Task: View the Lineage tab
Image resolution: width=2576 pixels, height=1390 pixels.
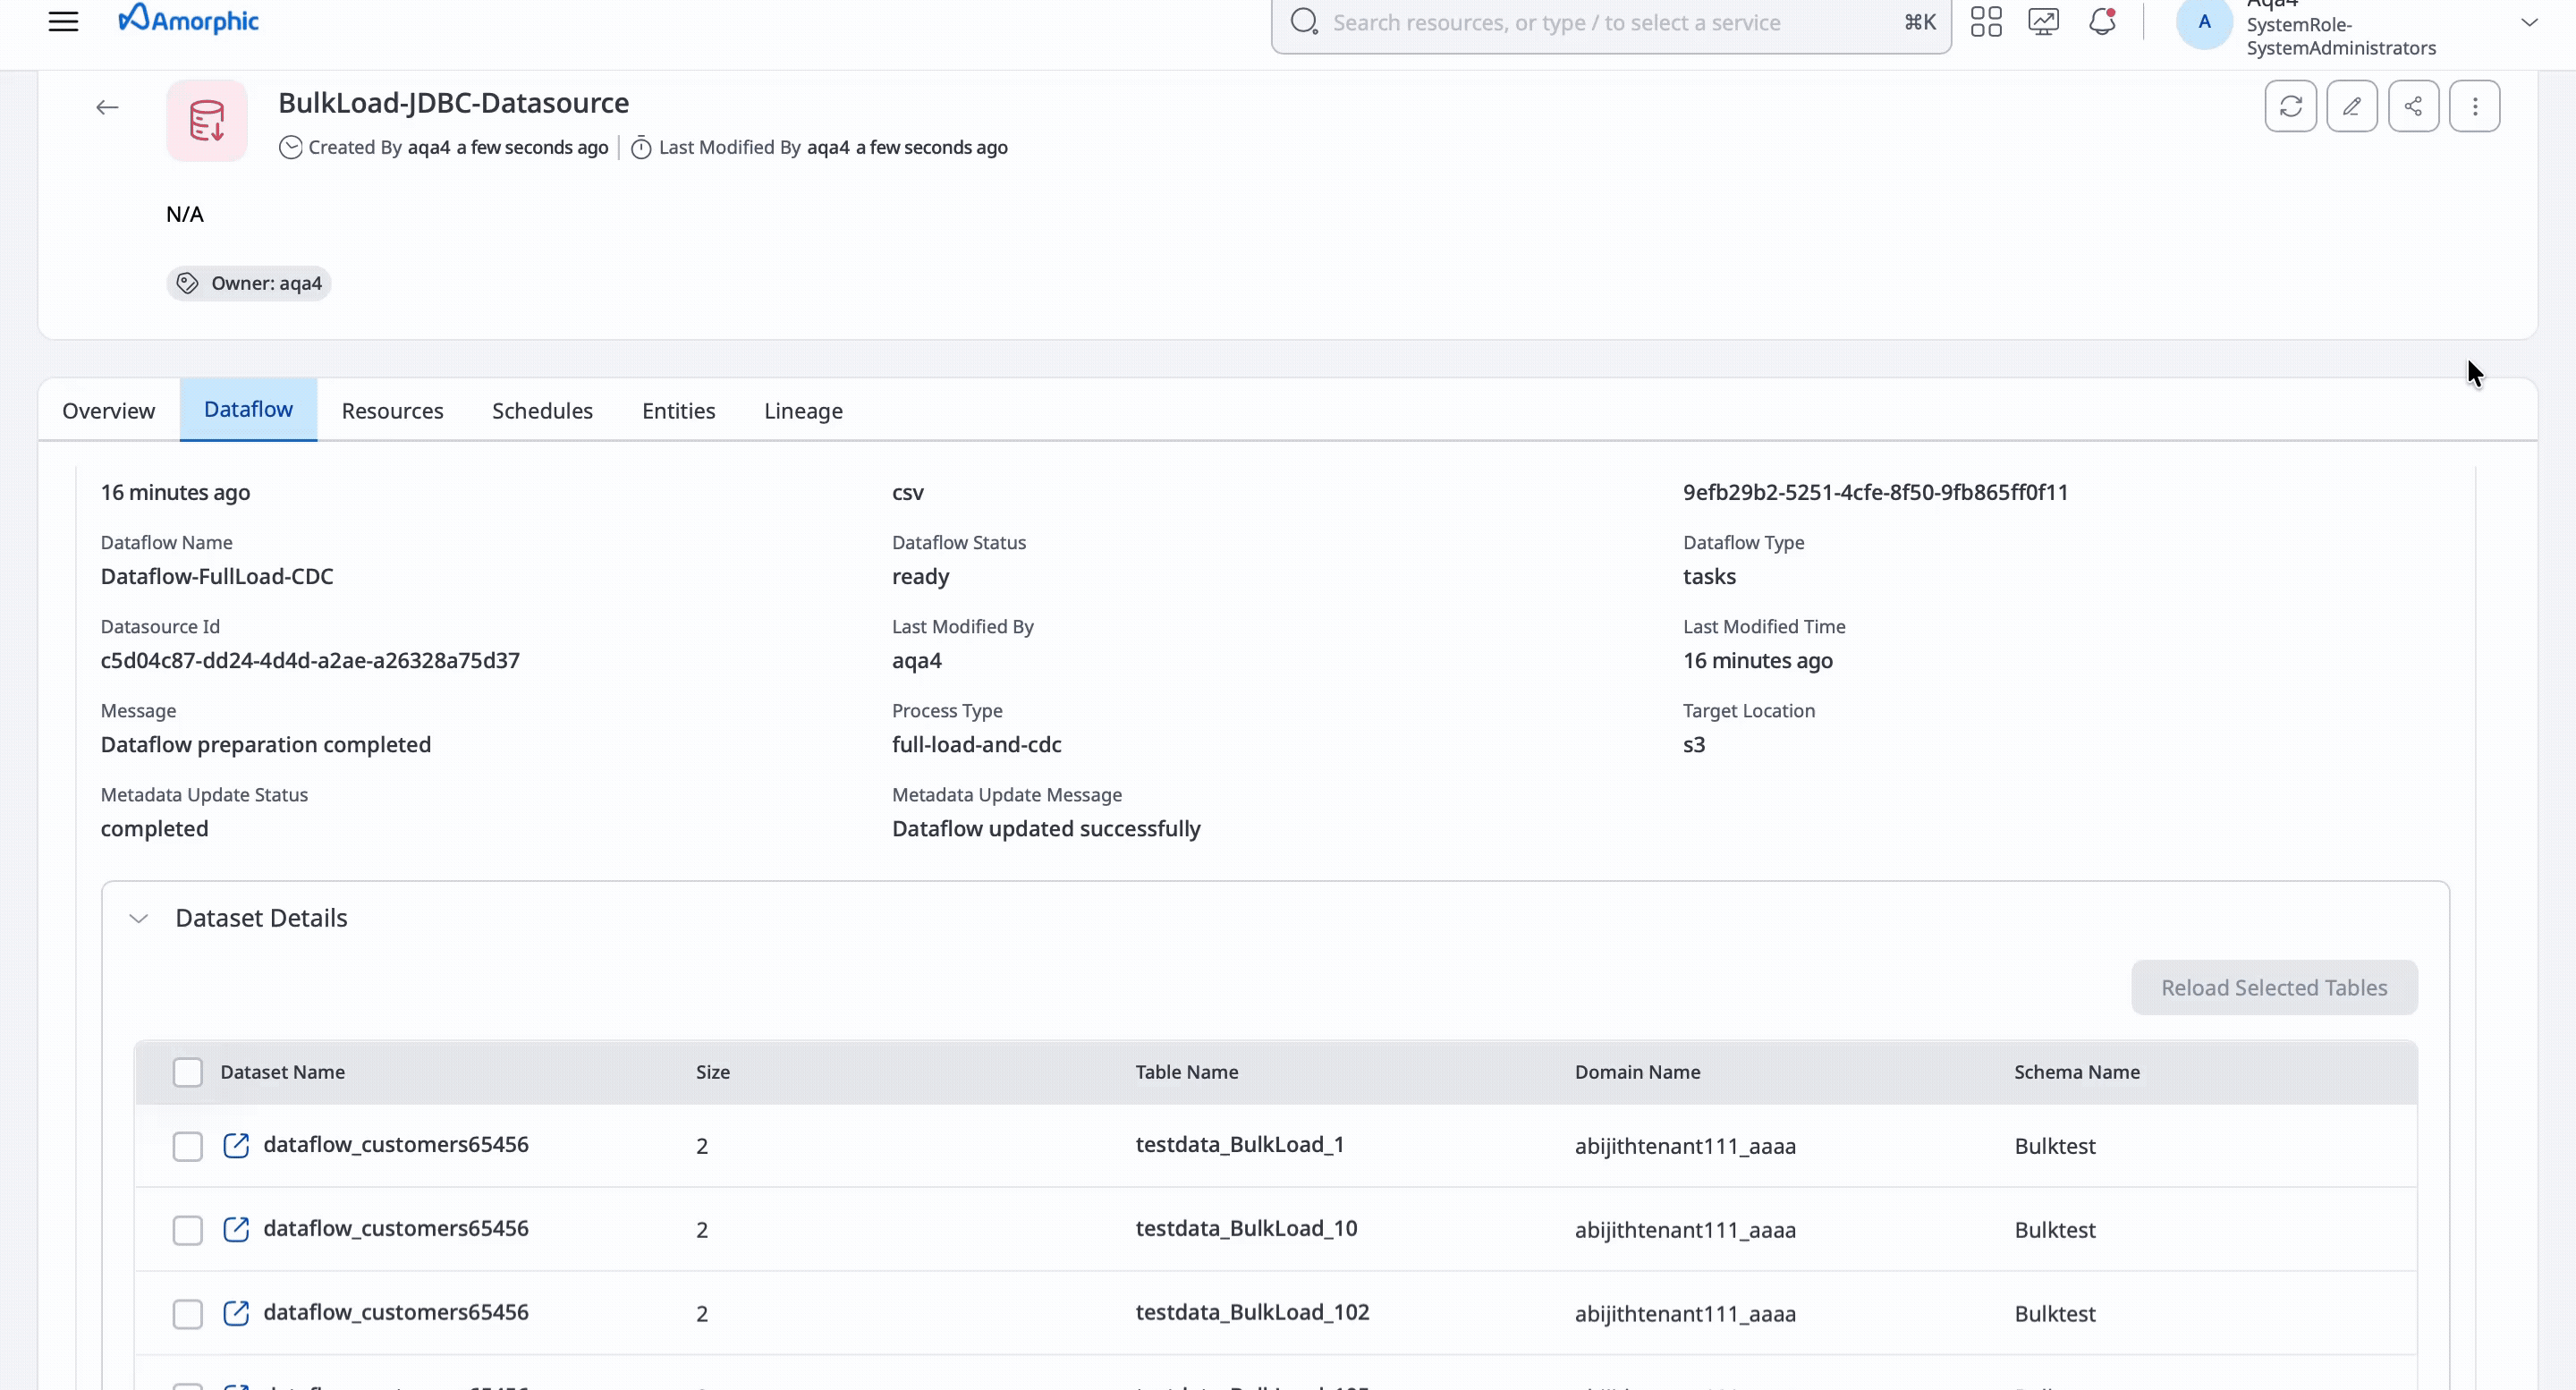Action: click(x=803, y=411)
